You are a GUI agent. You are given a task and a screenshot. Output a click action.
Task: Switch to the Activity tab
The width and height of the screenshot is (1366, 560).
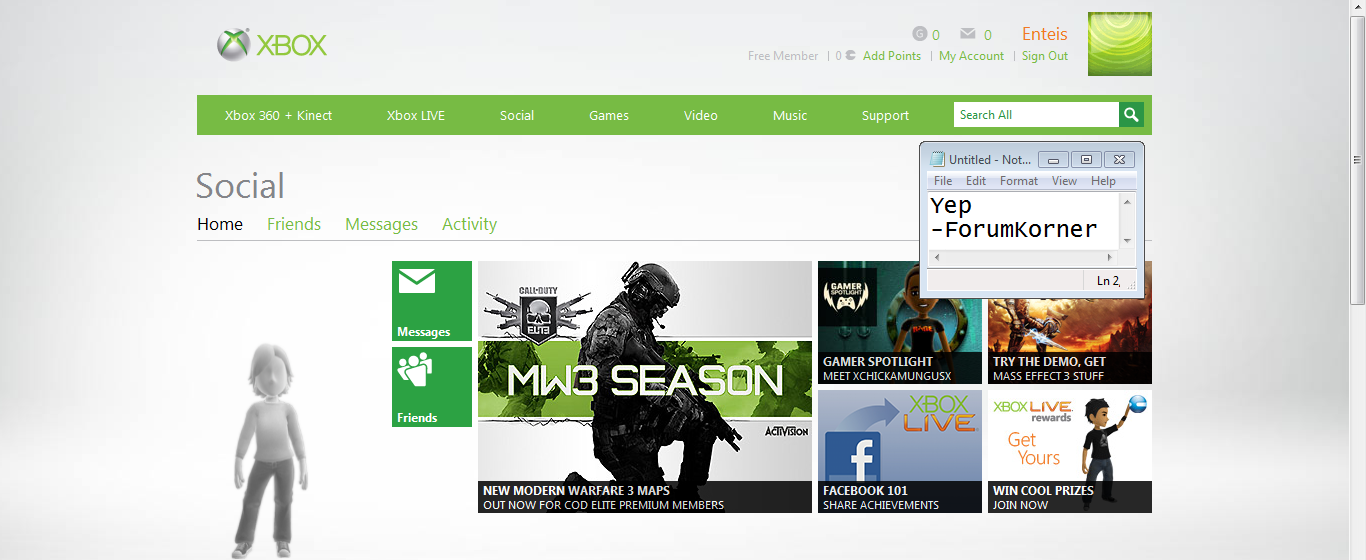(x=470, y=224)
